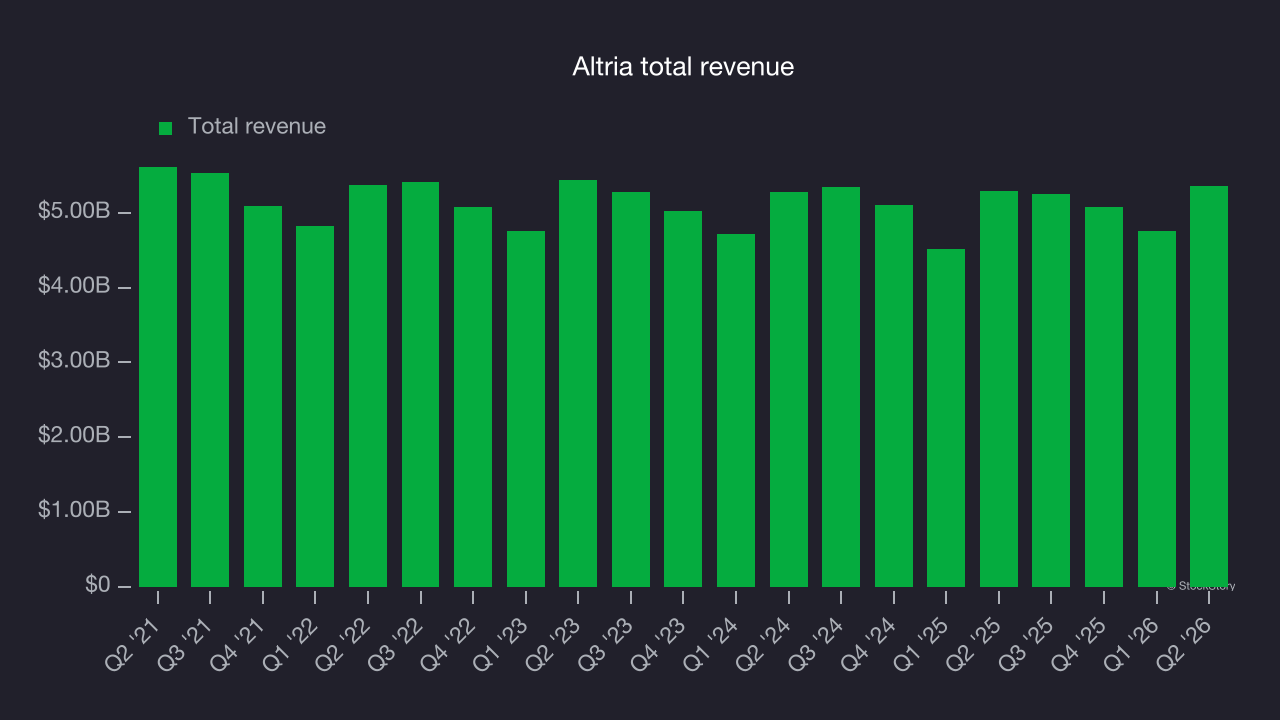1280x720 pixels.
Task: Select the Q3 '24 revenue bar
Action: point(841,387)
